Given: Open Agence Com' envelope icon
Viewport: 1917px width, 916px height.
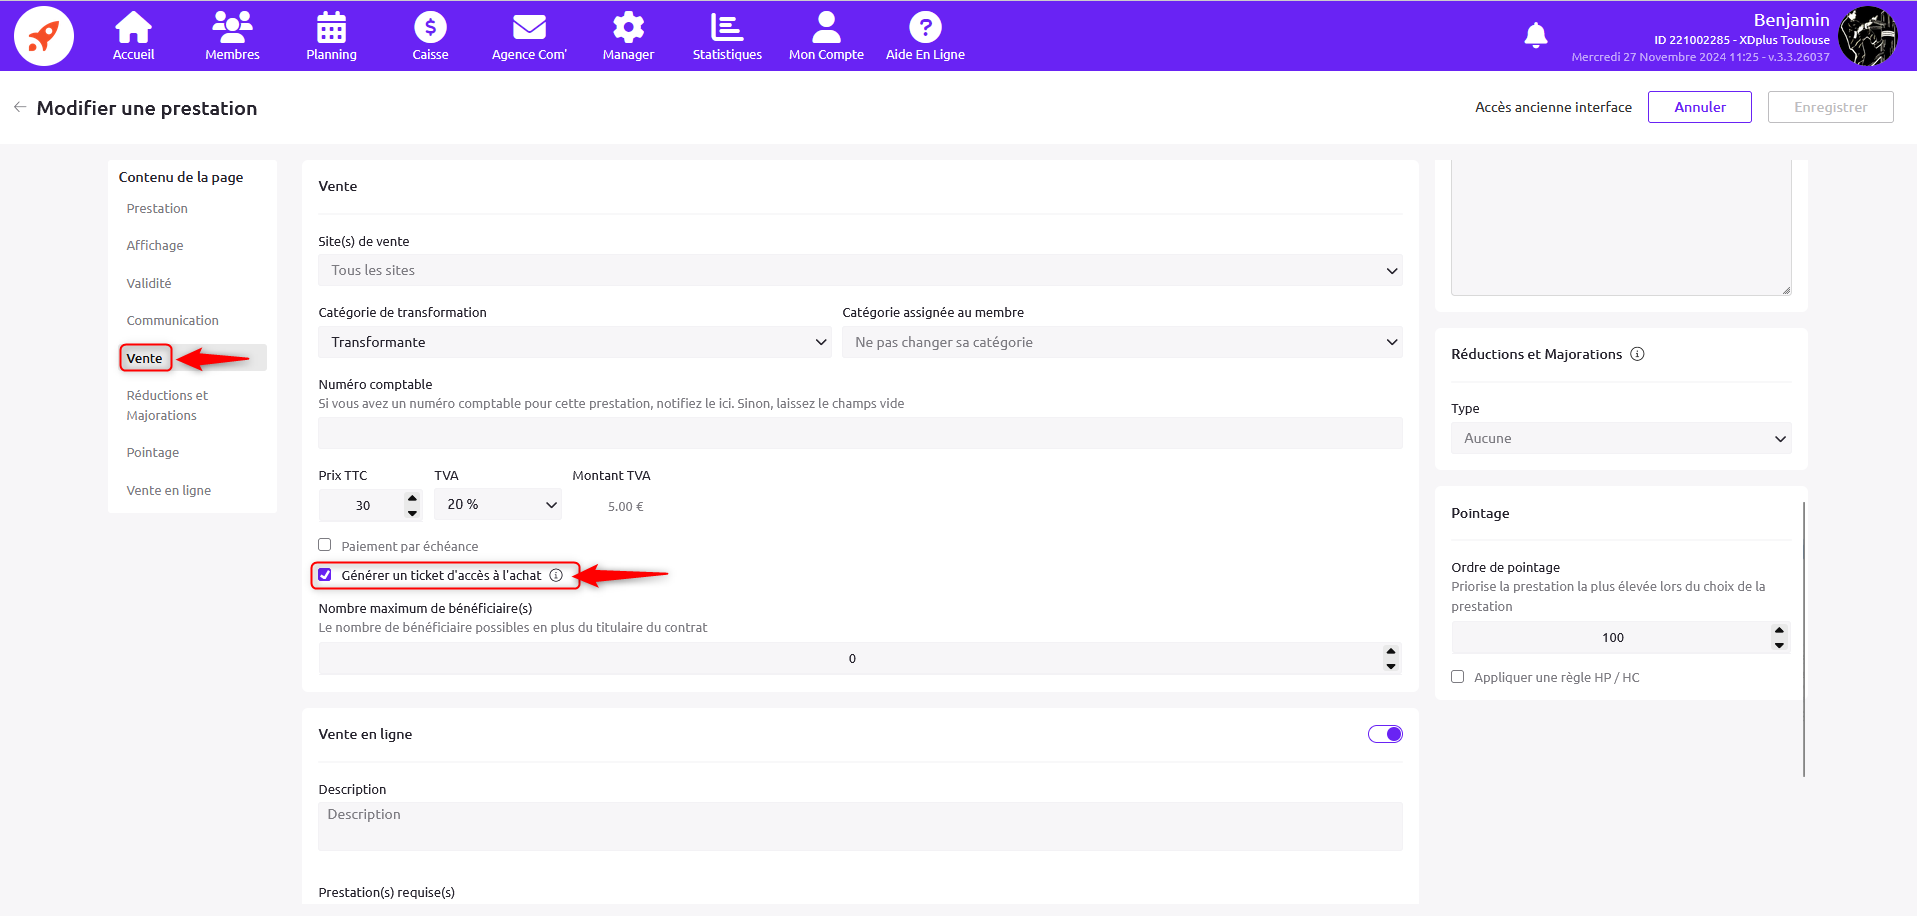Looking at the screenshot, I should tap(528, 28).
